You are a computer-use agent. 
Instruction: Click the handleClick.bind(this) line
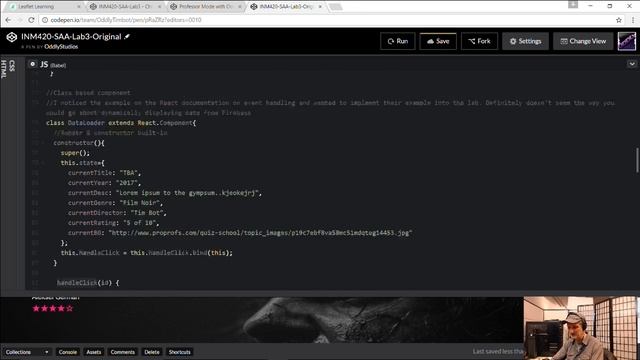pyautogui.click(x=147, y=253)
